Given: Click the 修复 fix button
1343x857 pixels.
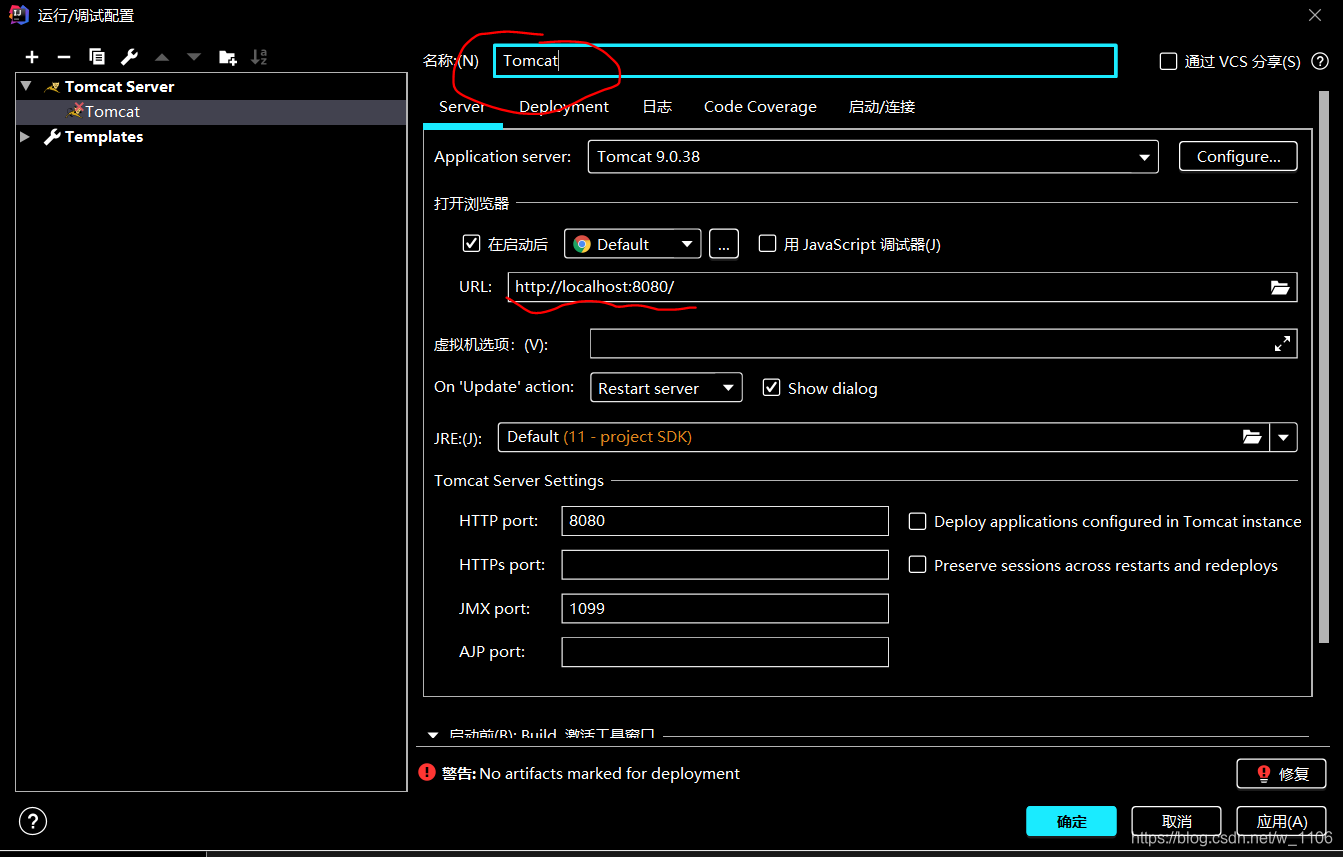Looking at the screenshot, I should pos(1281,773).
